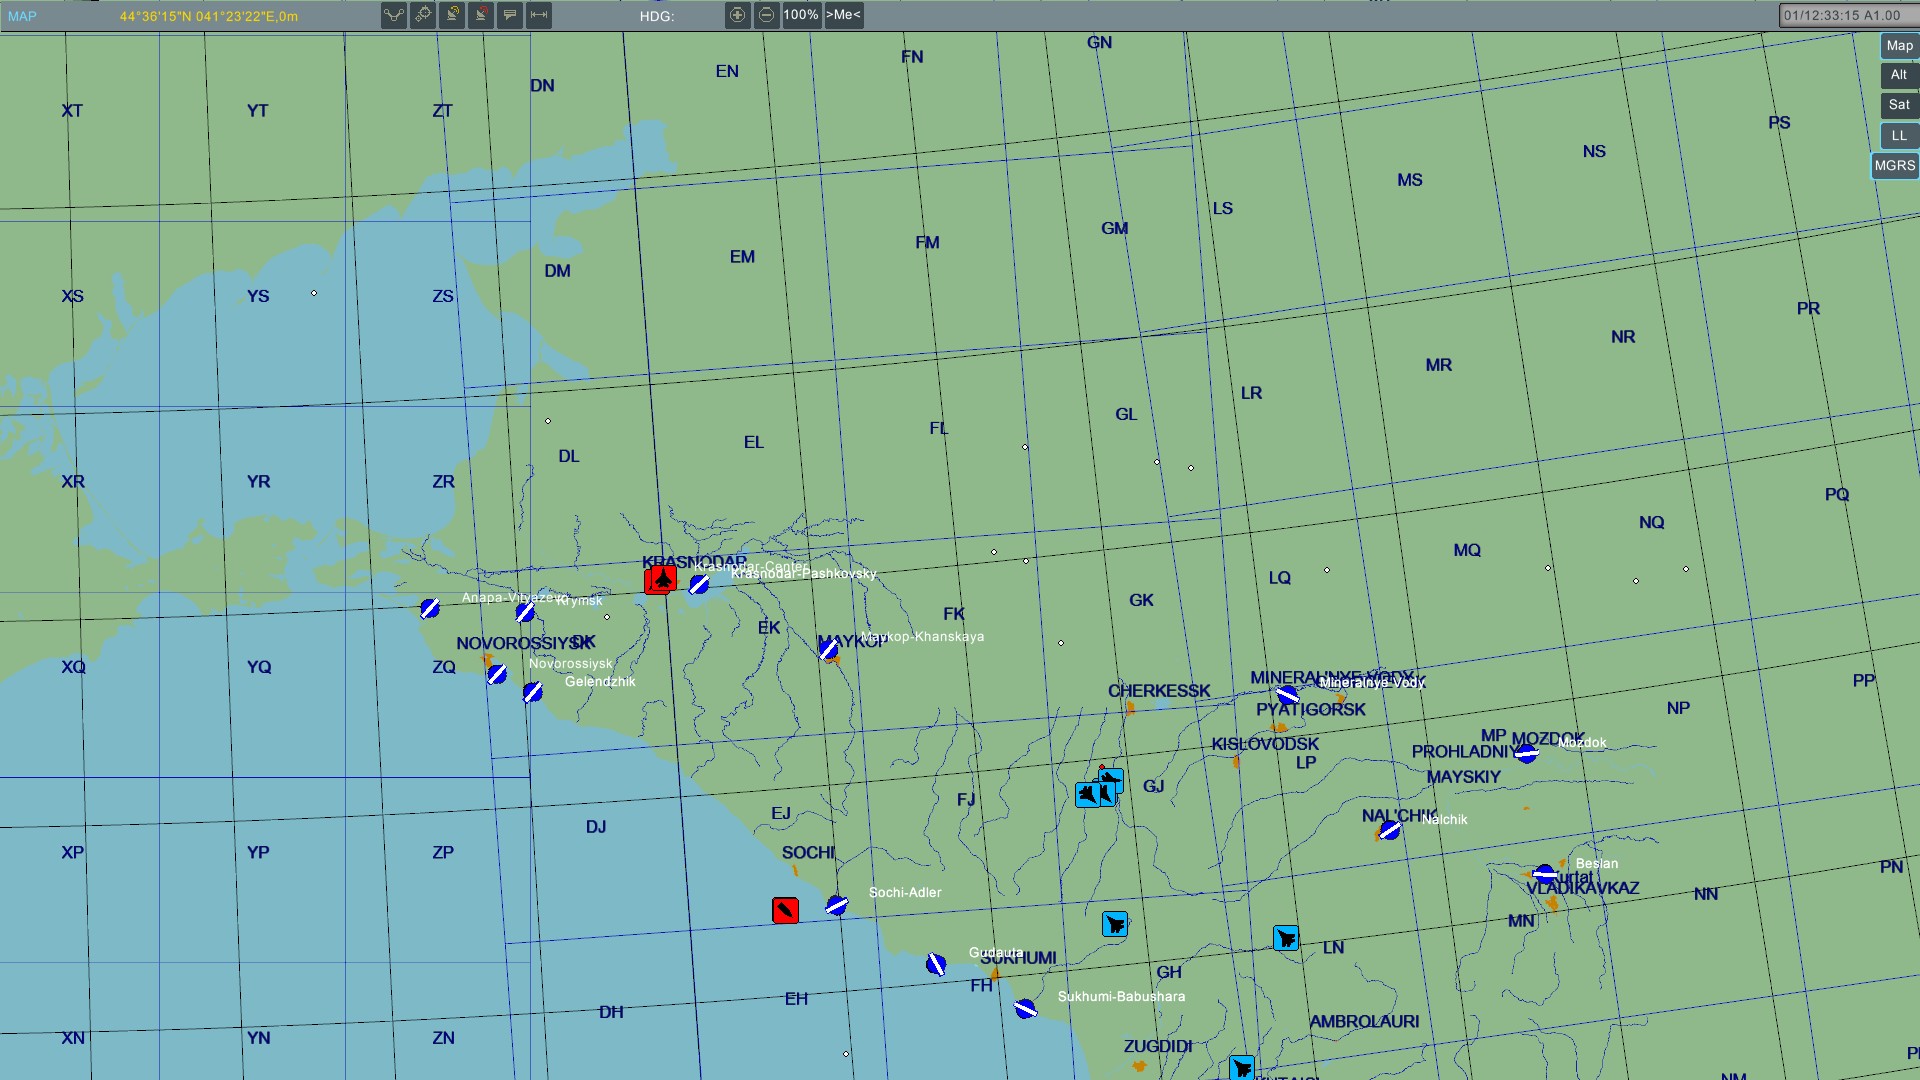Toggle the map labels speech bubble icon

tap(510, 15)
